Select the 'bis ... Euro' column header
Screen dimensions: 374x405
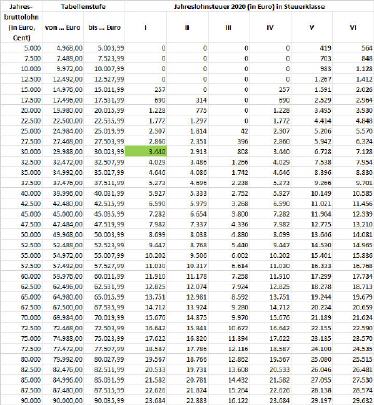[104, 27]
